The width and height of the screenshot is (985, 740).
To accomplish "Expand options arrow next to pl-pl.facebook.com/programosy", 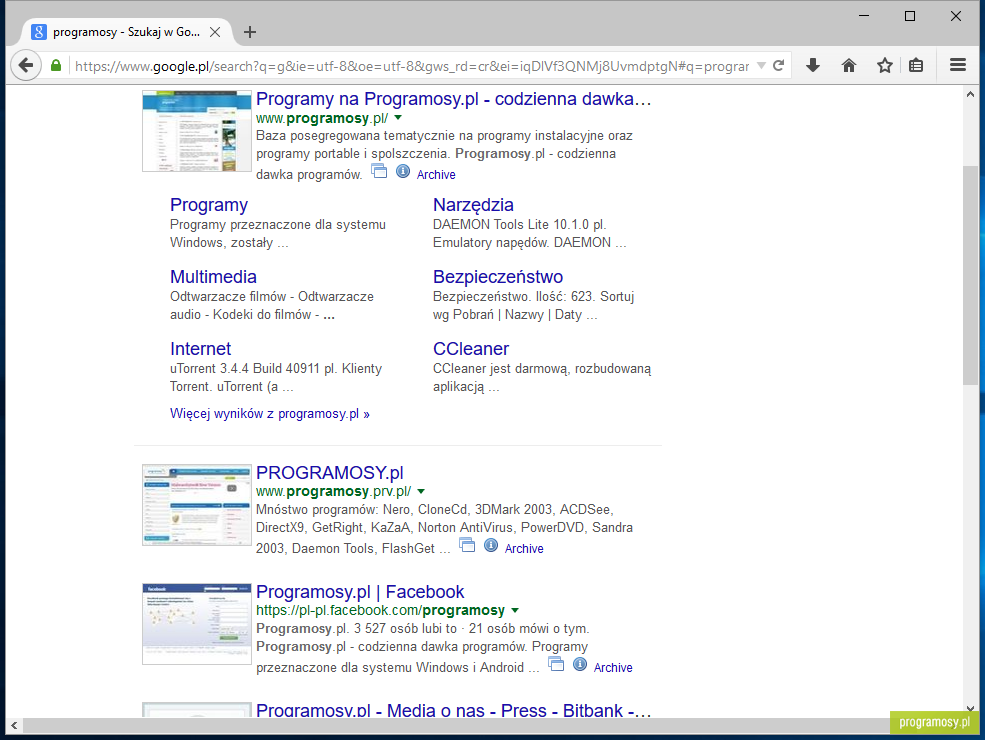I will pos(515,610).
